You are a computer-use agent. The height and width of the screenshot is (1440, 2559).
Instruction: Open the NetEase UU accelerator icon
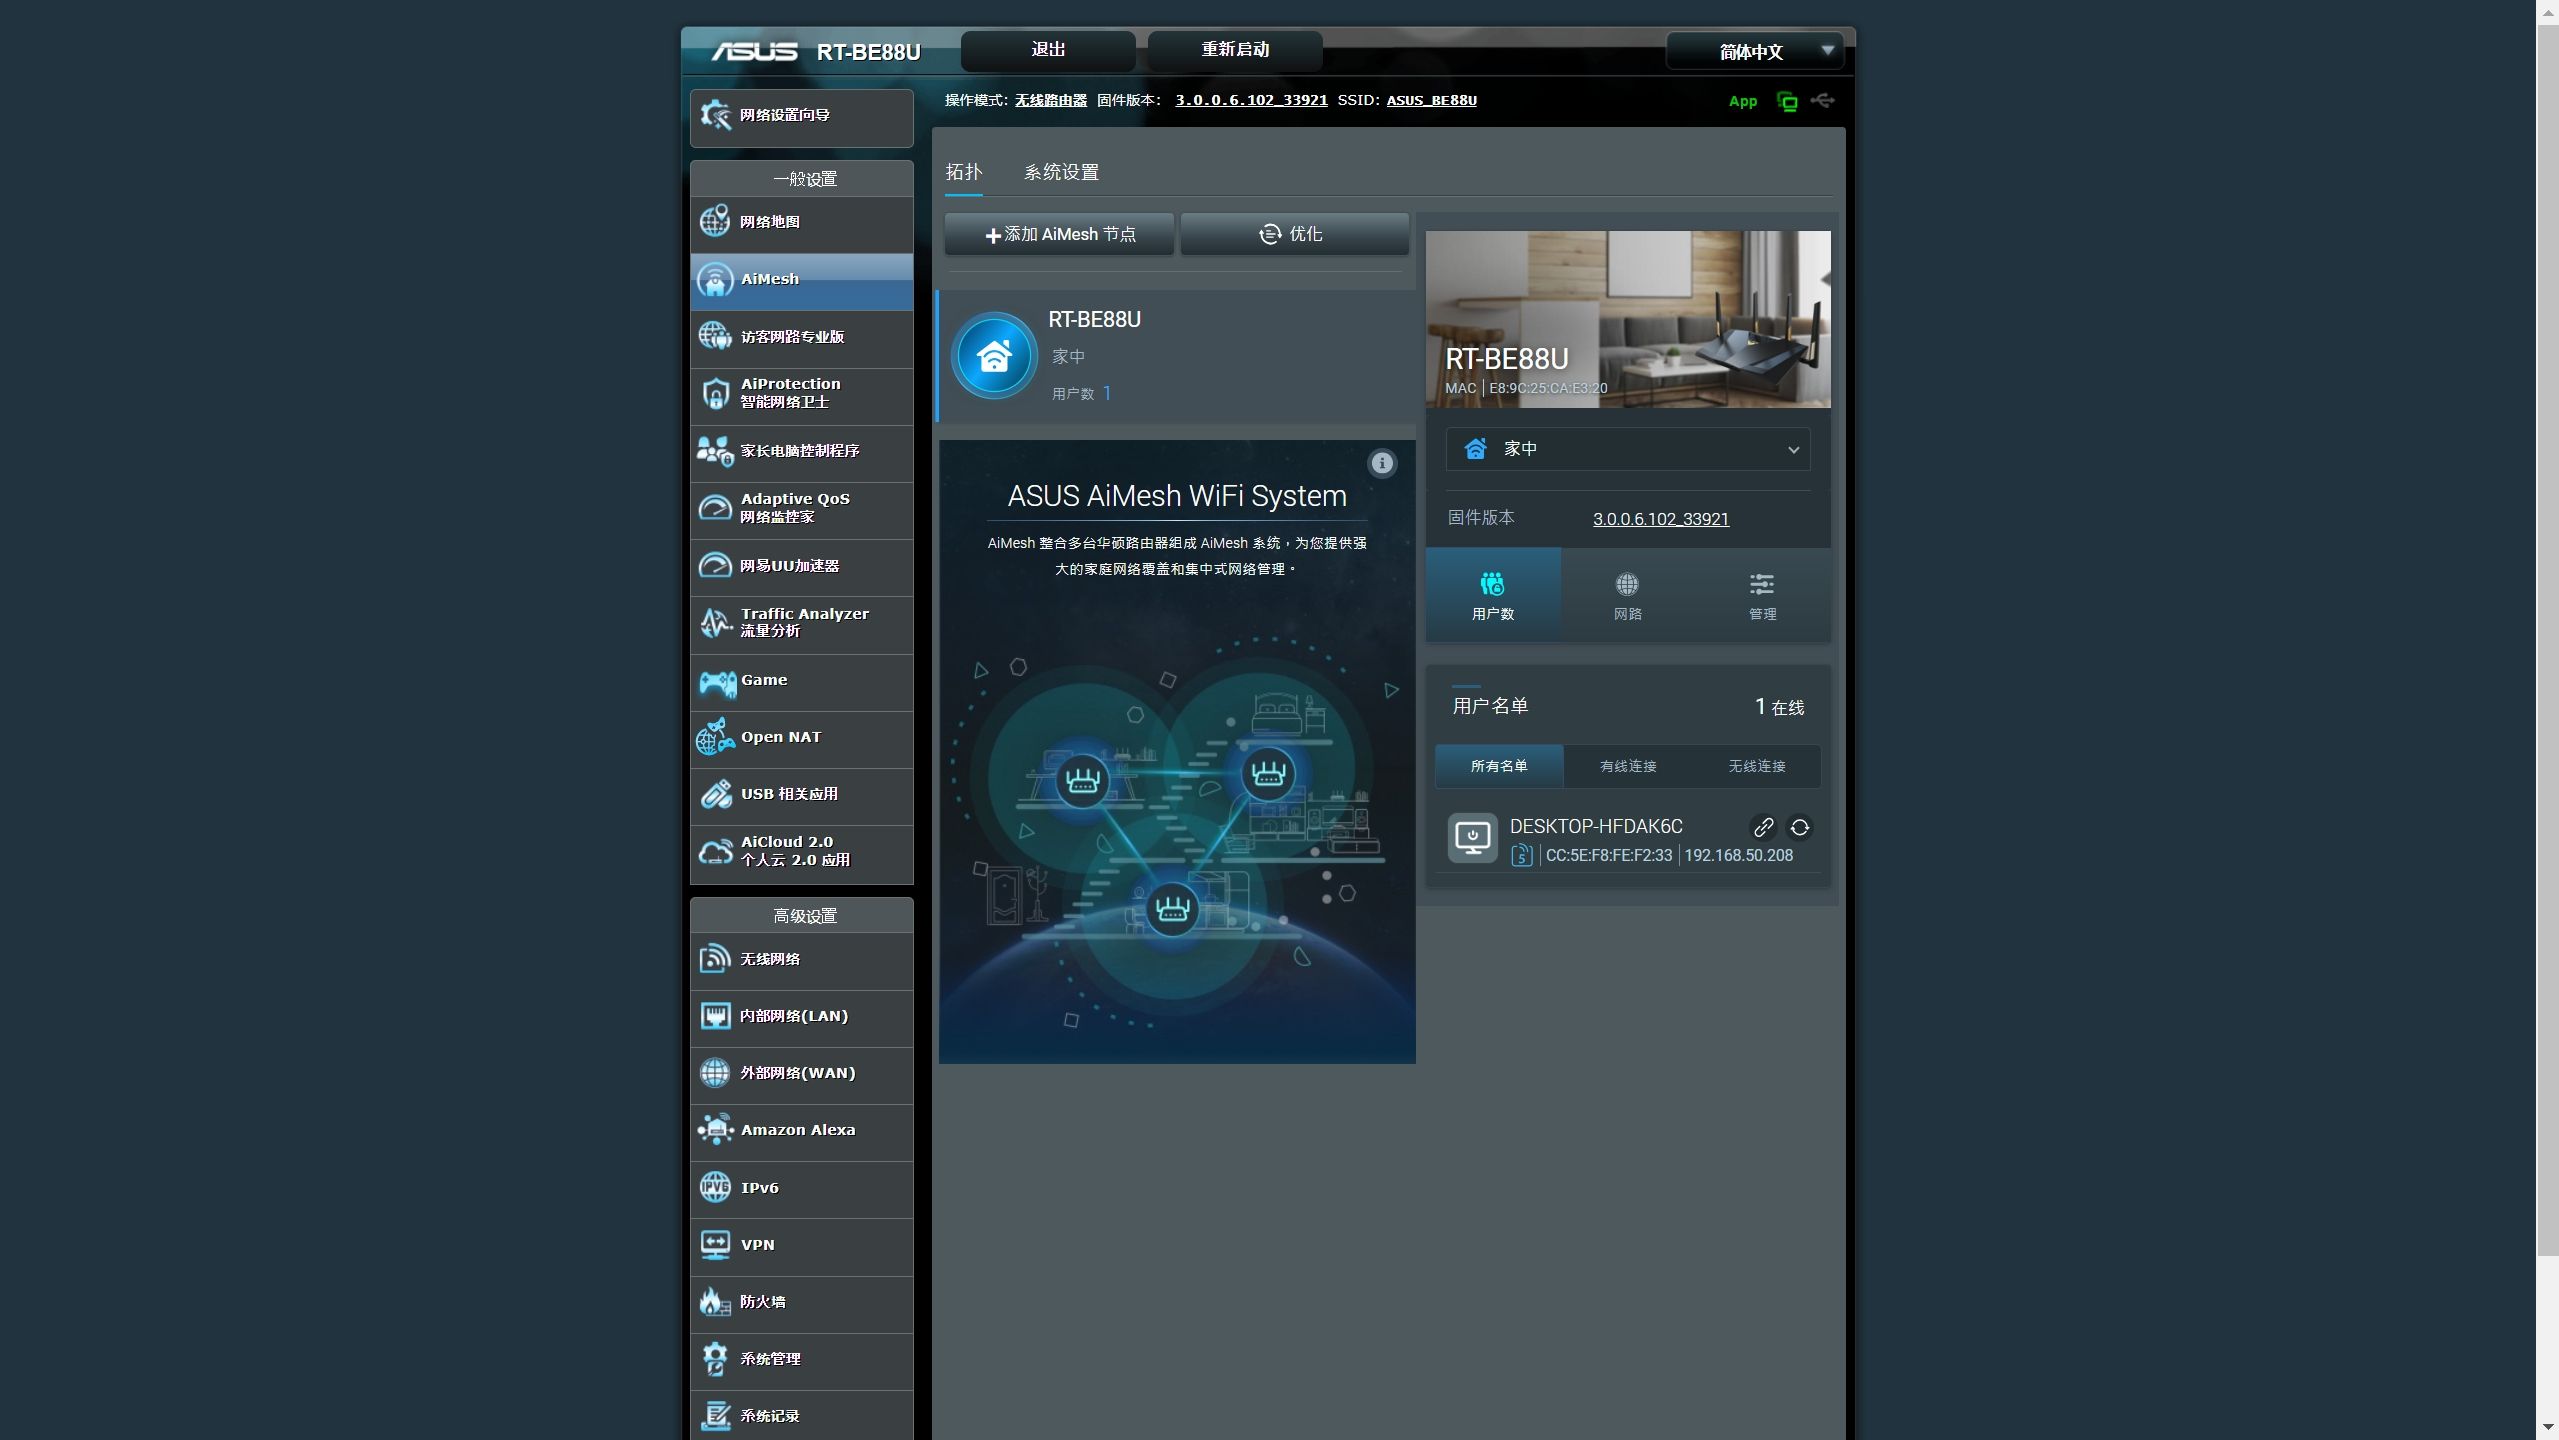pyautogui.click(x=715, y=566)
